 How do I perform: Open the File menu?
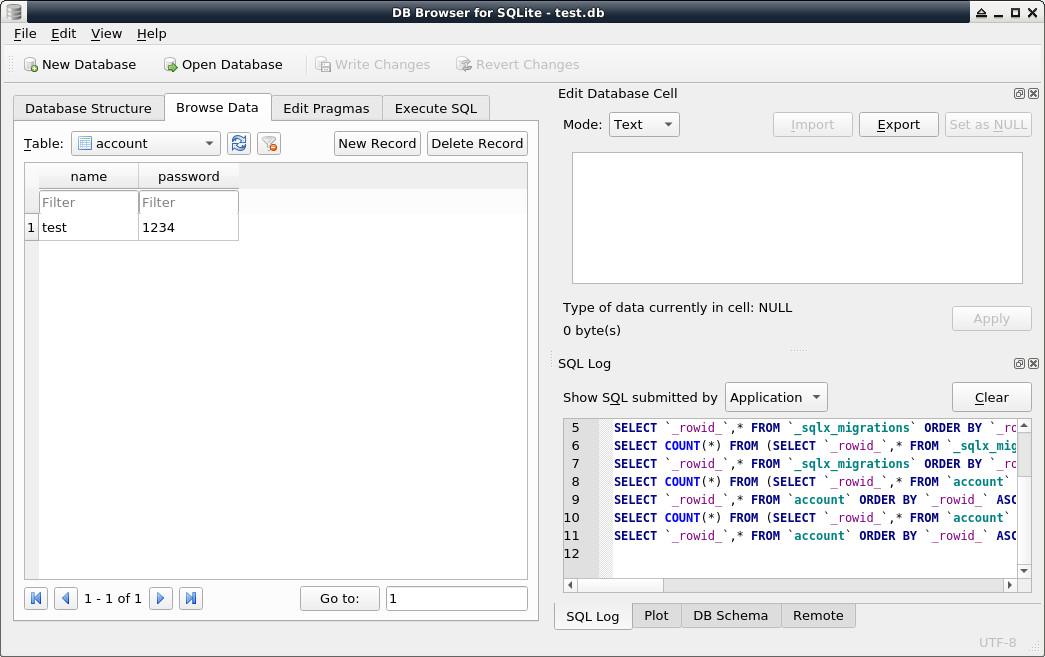click(x=25, y=33)
